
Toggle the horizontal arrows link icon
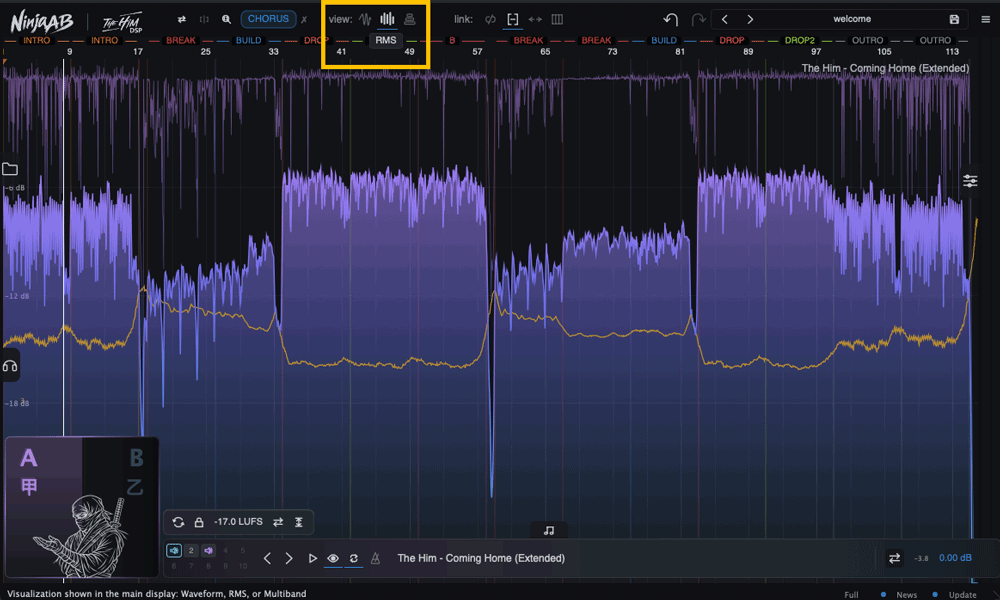(535, 19)
